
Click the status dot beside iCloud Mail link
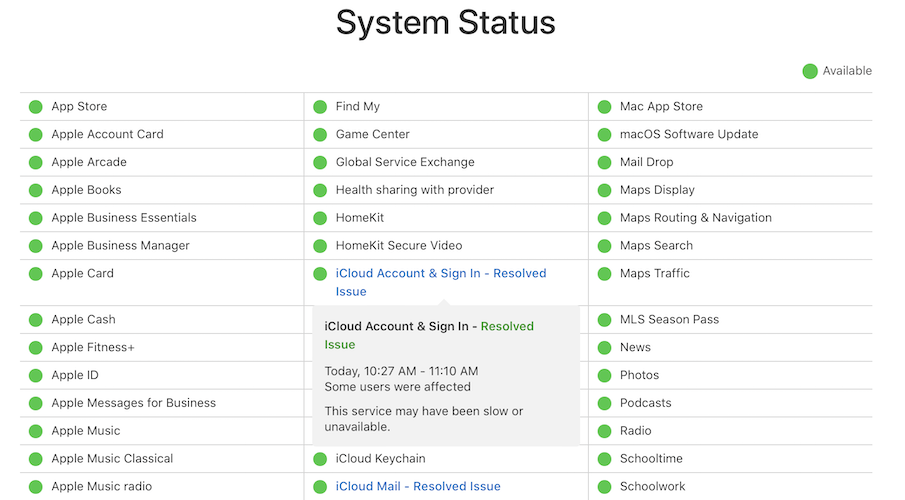tap(320, 487)
